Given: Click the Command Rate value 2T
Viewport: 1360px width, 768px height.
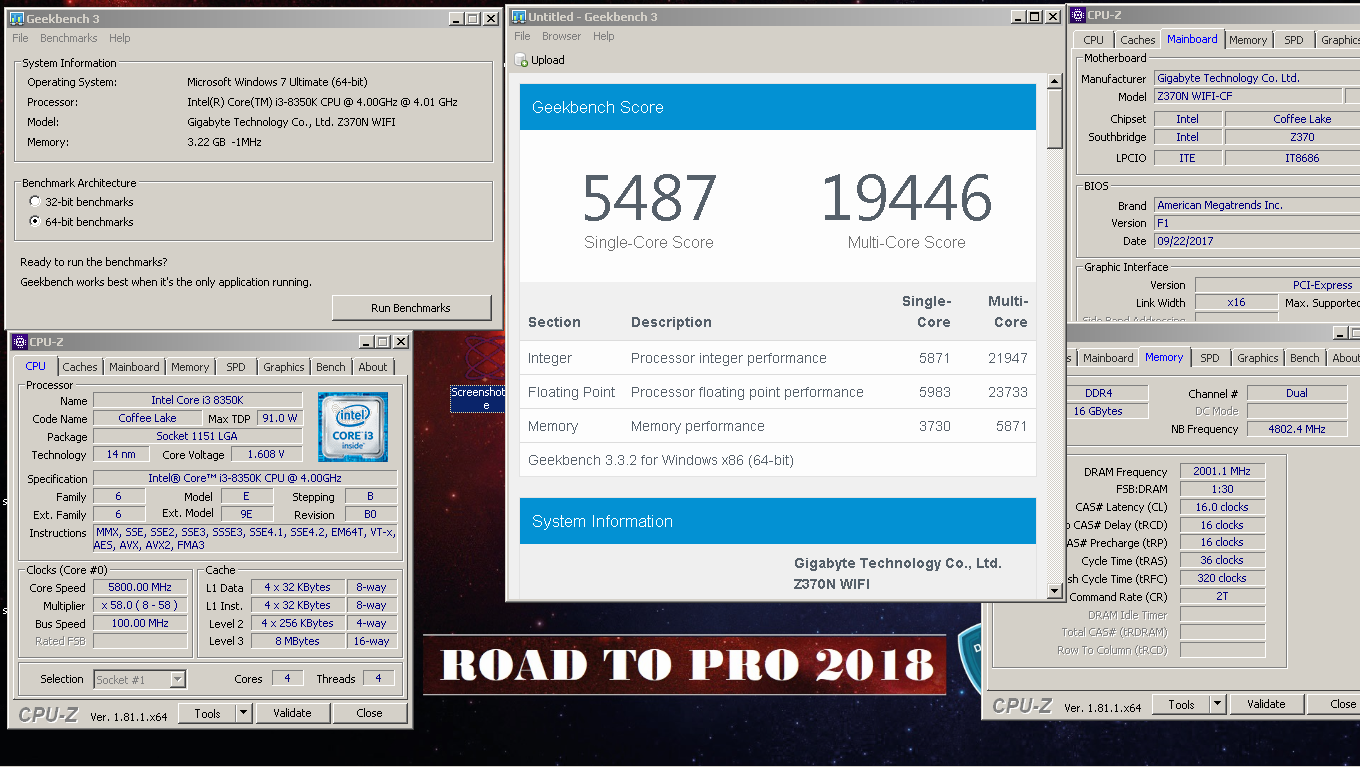Looking at the screenshot, I should [x=1222, y=597].
